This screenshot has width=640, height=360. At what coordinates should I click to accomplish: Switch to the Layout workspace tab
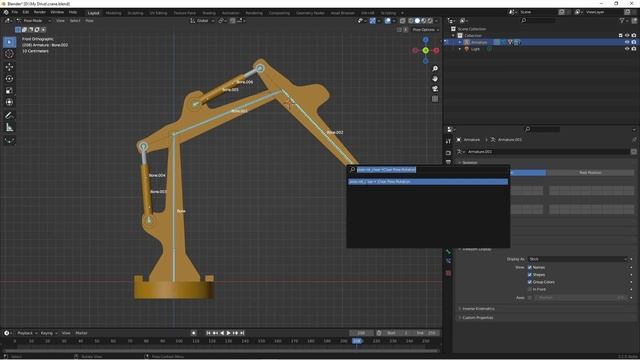tap(93, 13)
